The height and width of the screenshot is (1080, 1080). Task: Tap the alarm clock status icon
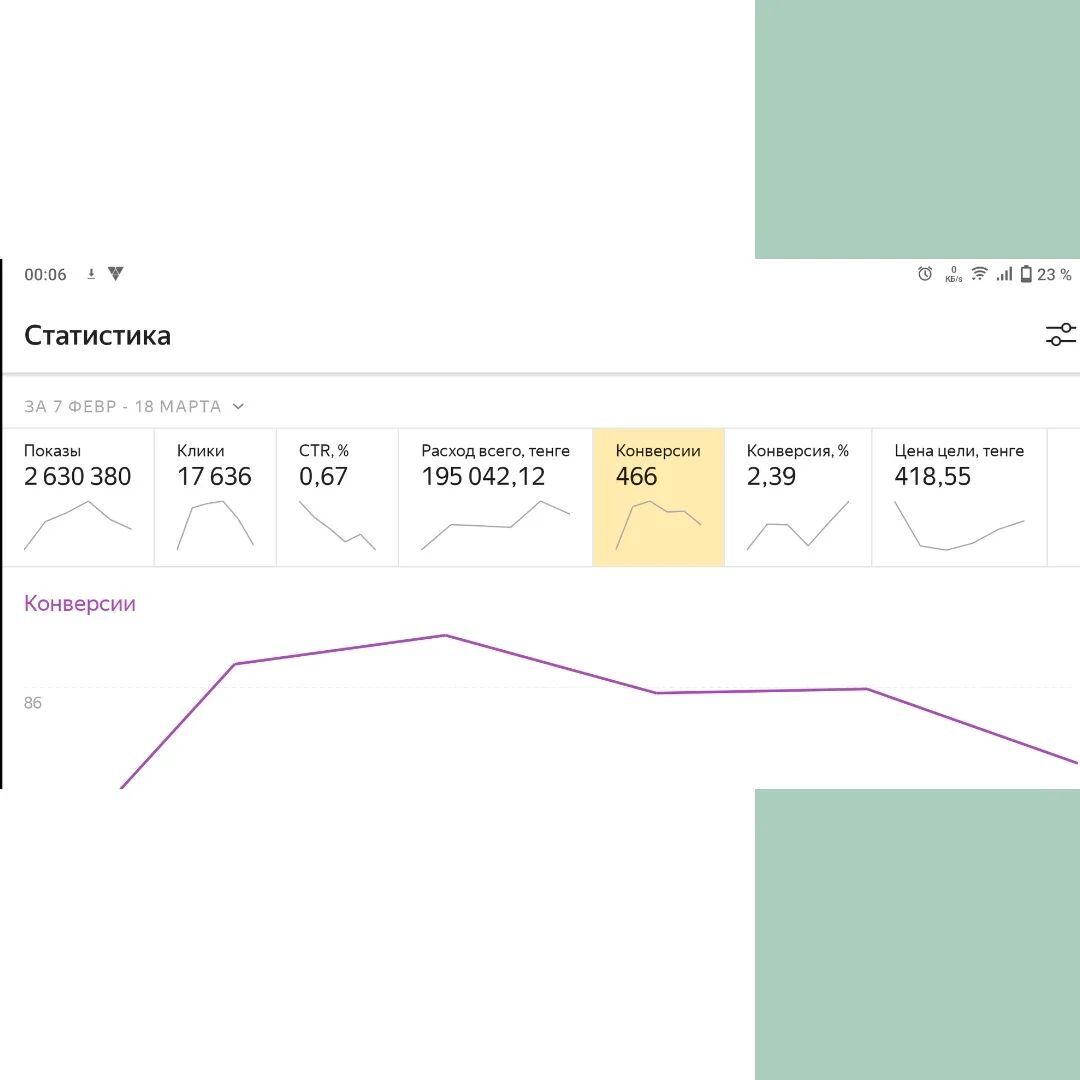point(925,274)
